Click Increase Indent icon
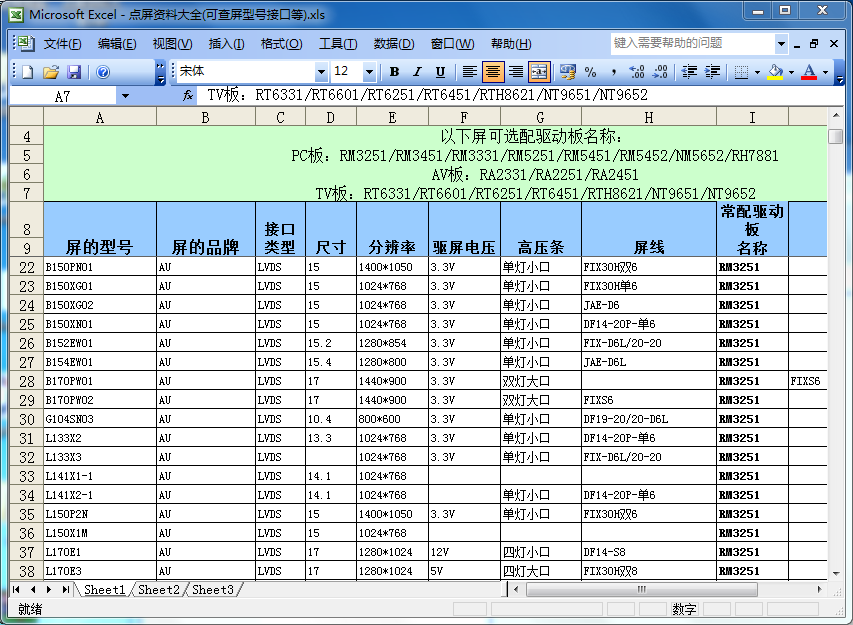The width and height of the screenshot is (853, 625). (x=712, y=72)
